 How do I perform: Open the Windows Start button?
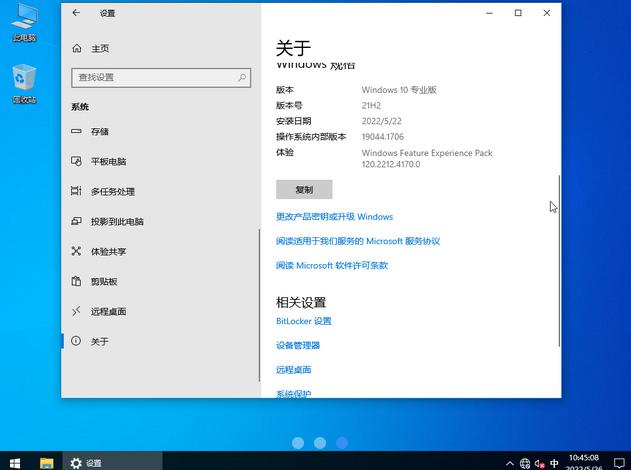tap(14, 463)
